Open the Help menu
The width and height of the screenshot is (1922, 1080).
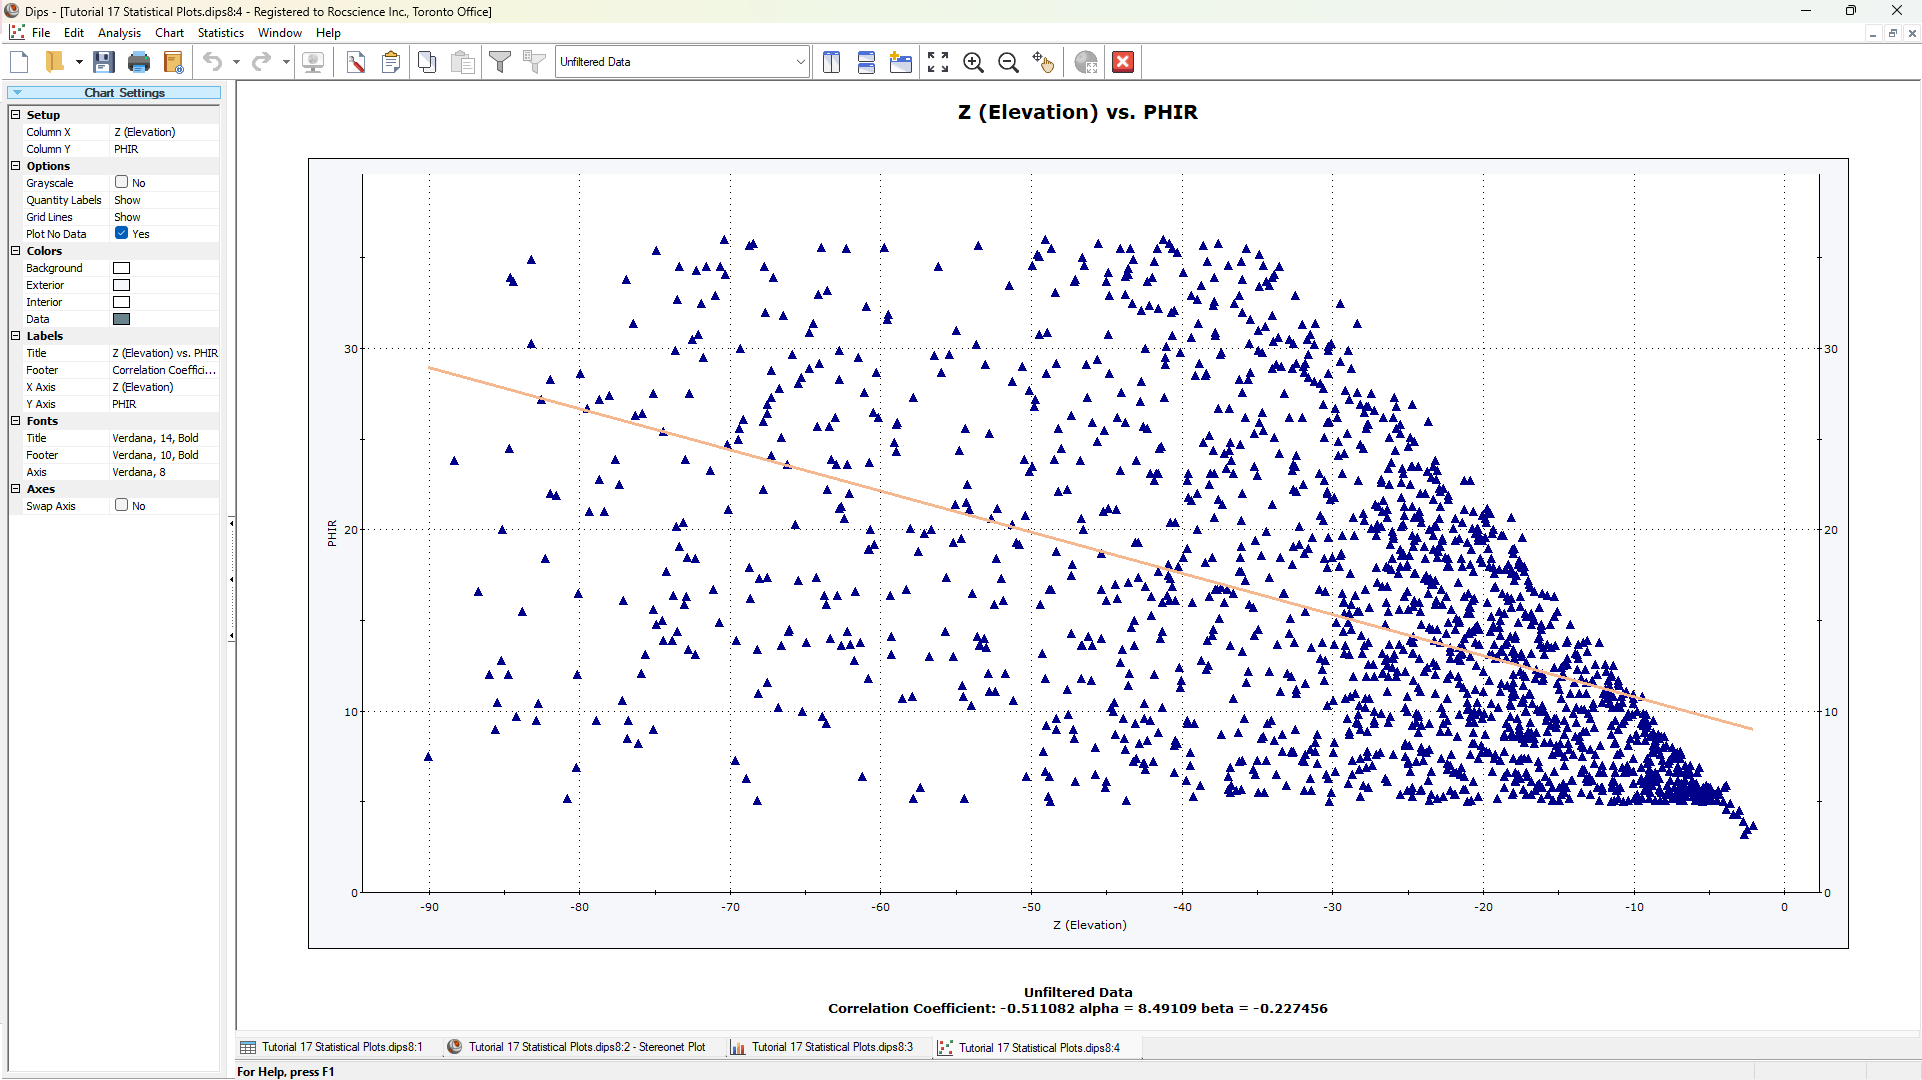[328, 33]
